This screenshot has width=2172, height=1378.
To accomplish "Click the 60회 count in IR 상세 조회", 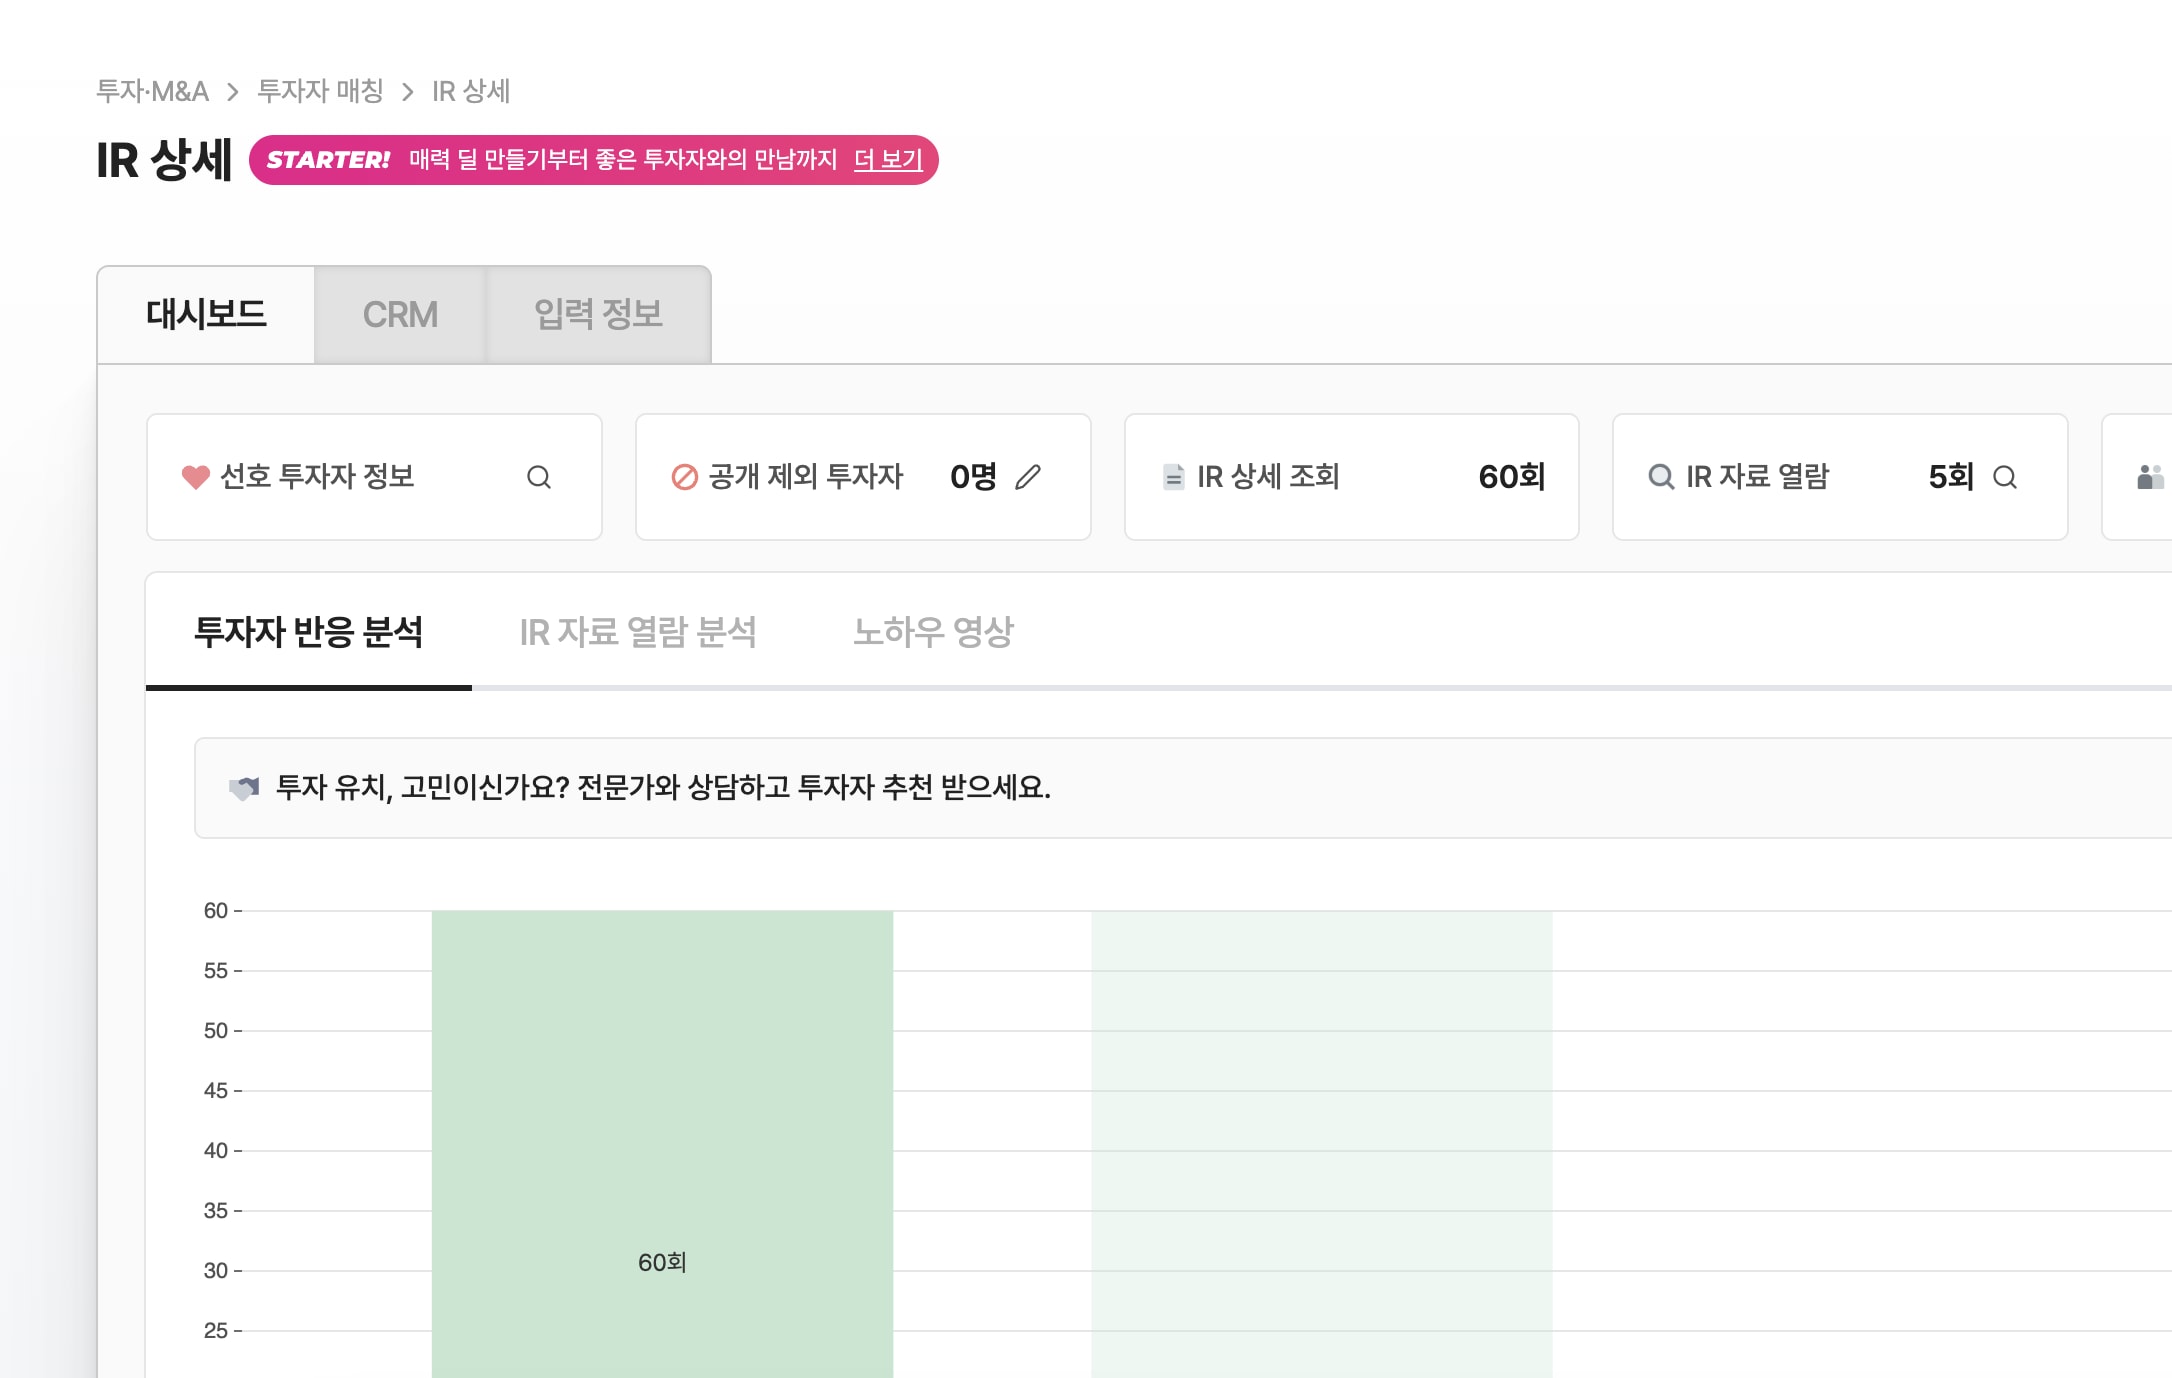I will tap(1512, 477).
